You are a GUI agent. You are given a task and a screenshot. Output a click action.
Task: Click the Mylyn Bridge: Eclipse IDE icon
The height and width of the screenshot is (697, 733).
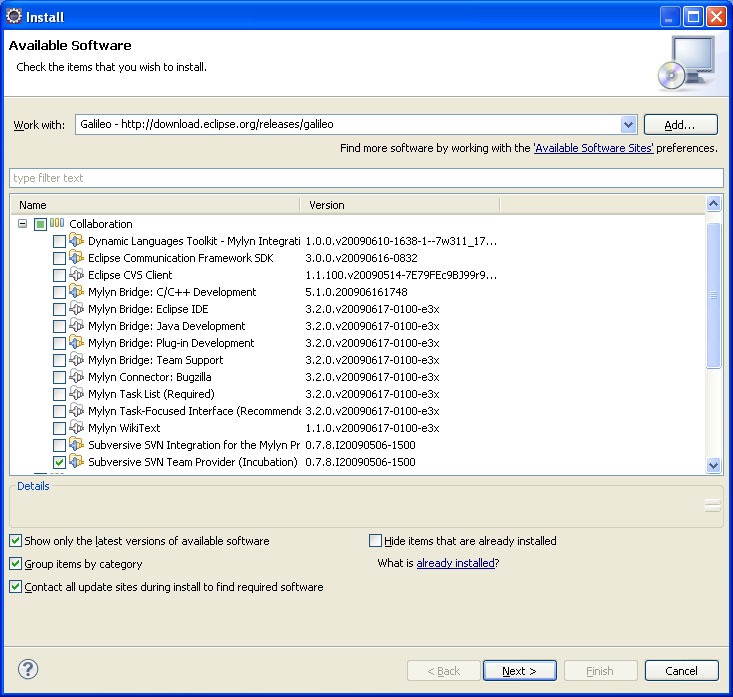point(76,309)
